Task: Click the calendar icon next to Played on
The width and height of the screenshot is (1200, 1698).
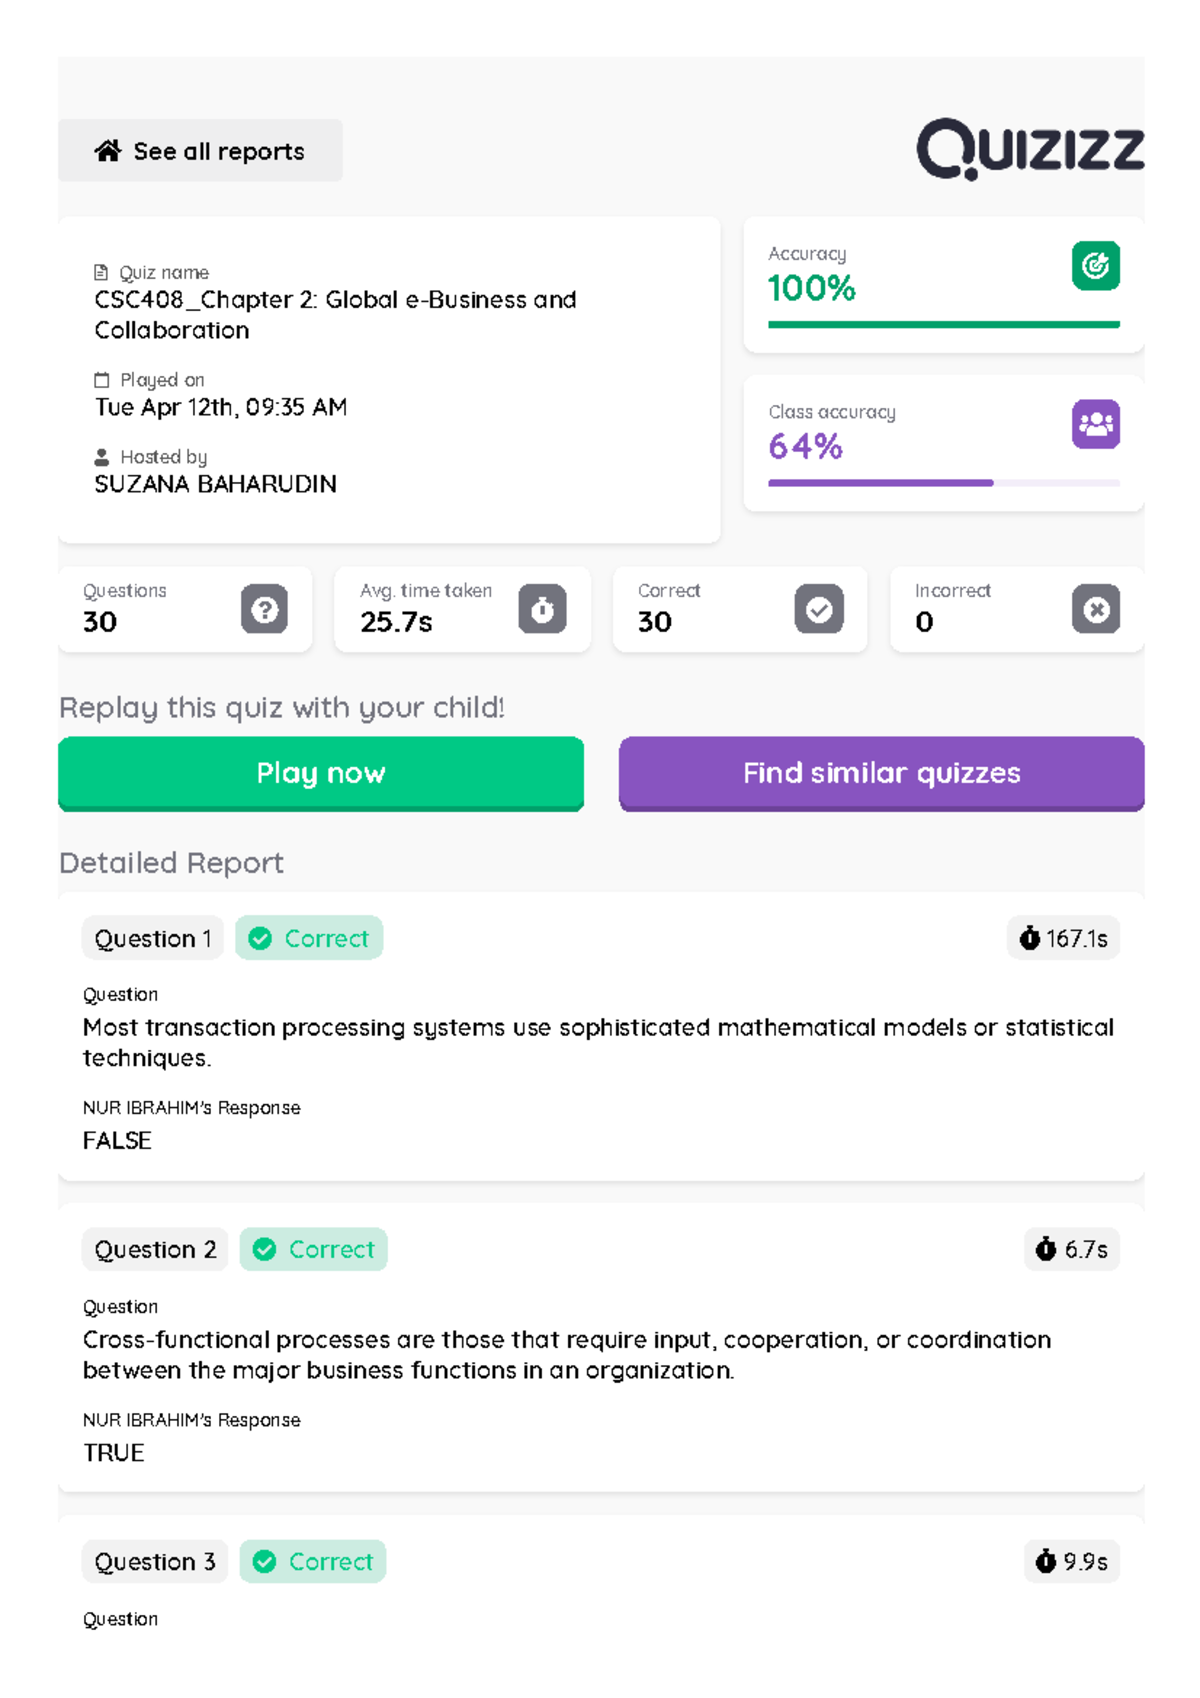Action: pos(101,379)
